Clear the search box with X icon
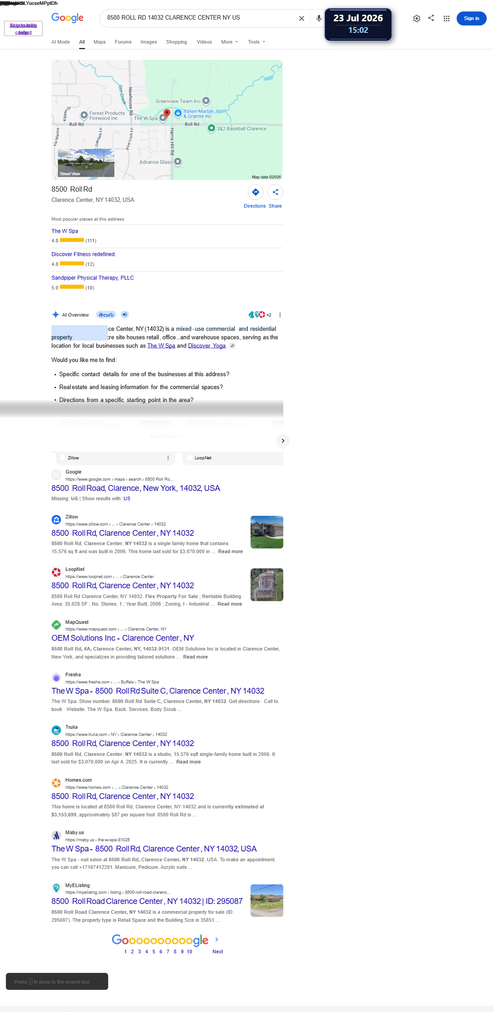Viewport: 500px width, 1012px height. (x=301, y=19)
